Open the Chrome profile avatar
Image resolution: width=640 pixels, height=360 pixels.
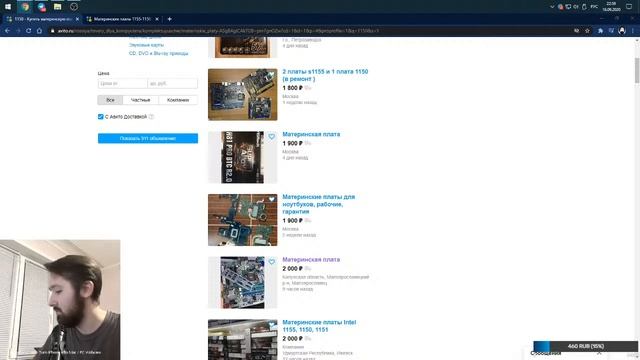[x=622, y=31]
